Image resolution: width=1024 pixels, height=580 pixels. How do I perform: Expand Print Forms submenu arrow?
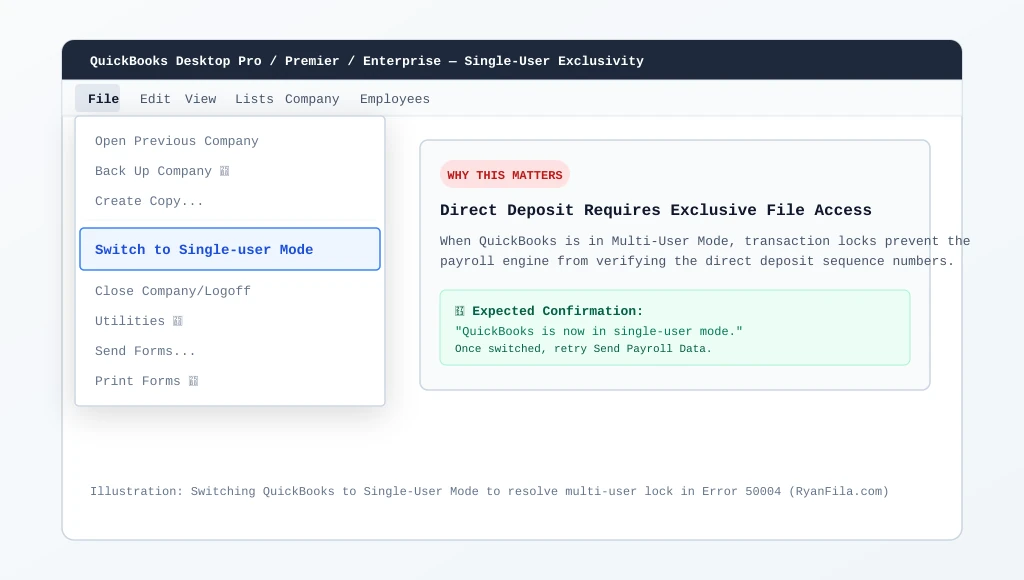click(193, 381)
